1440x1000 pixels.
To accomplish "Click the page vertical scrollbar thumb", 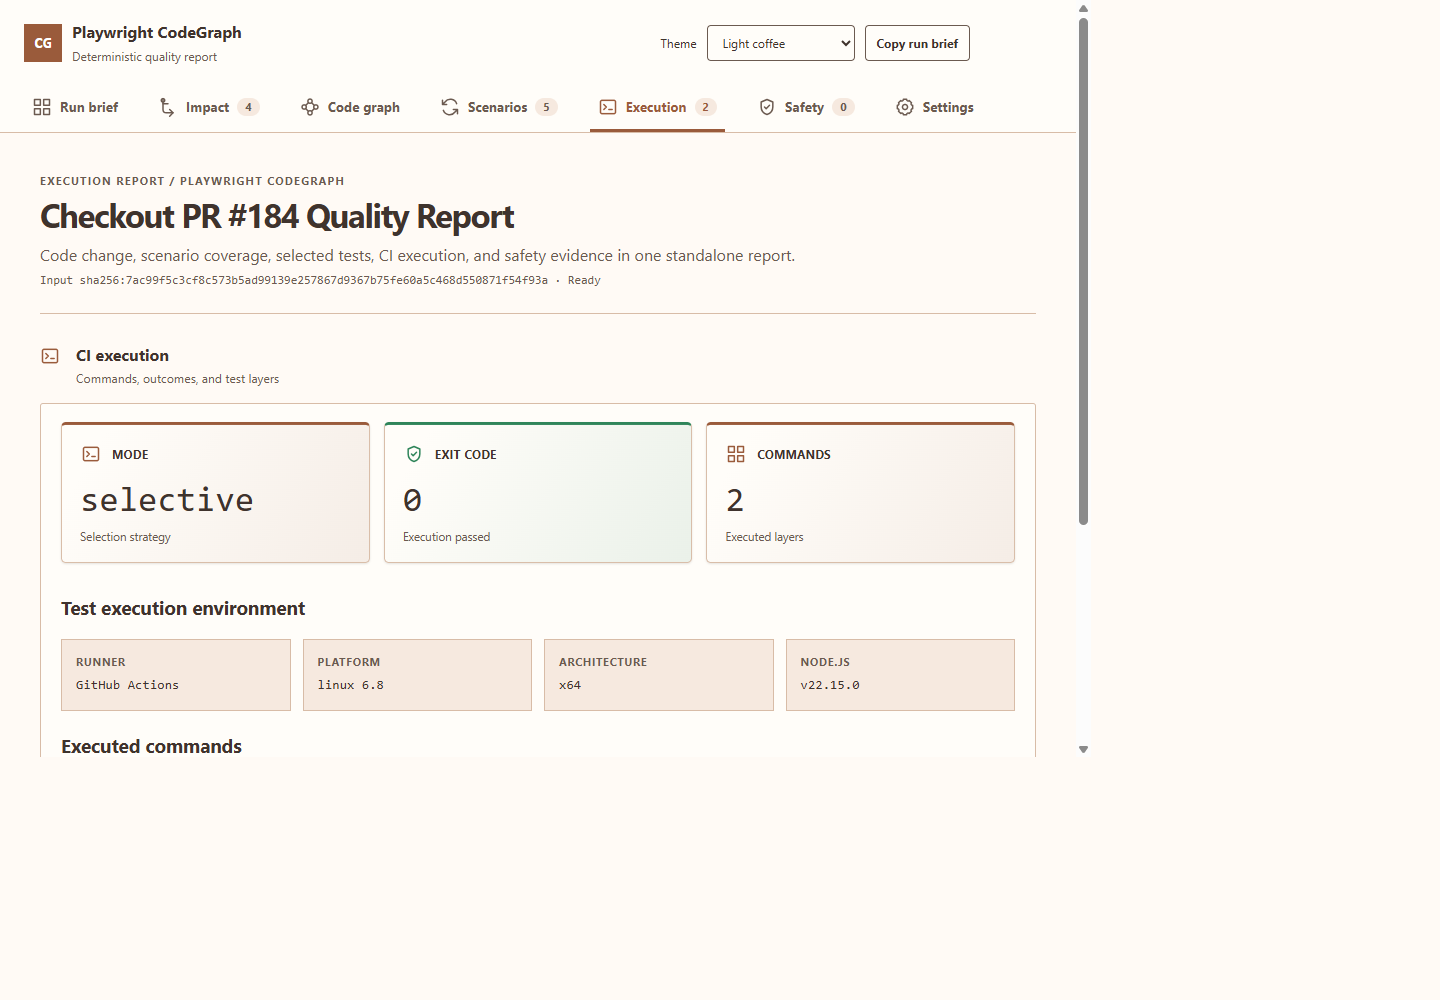I will (x=1083, y=270).
